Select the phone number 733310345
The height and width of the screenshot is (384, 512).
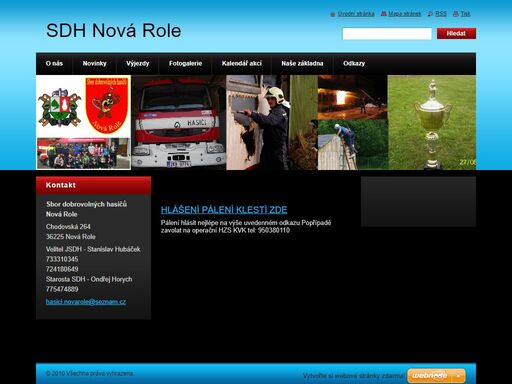(62, 259)
